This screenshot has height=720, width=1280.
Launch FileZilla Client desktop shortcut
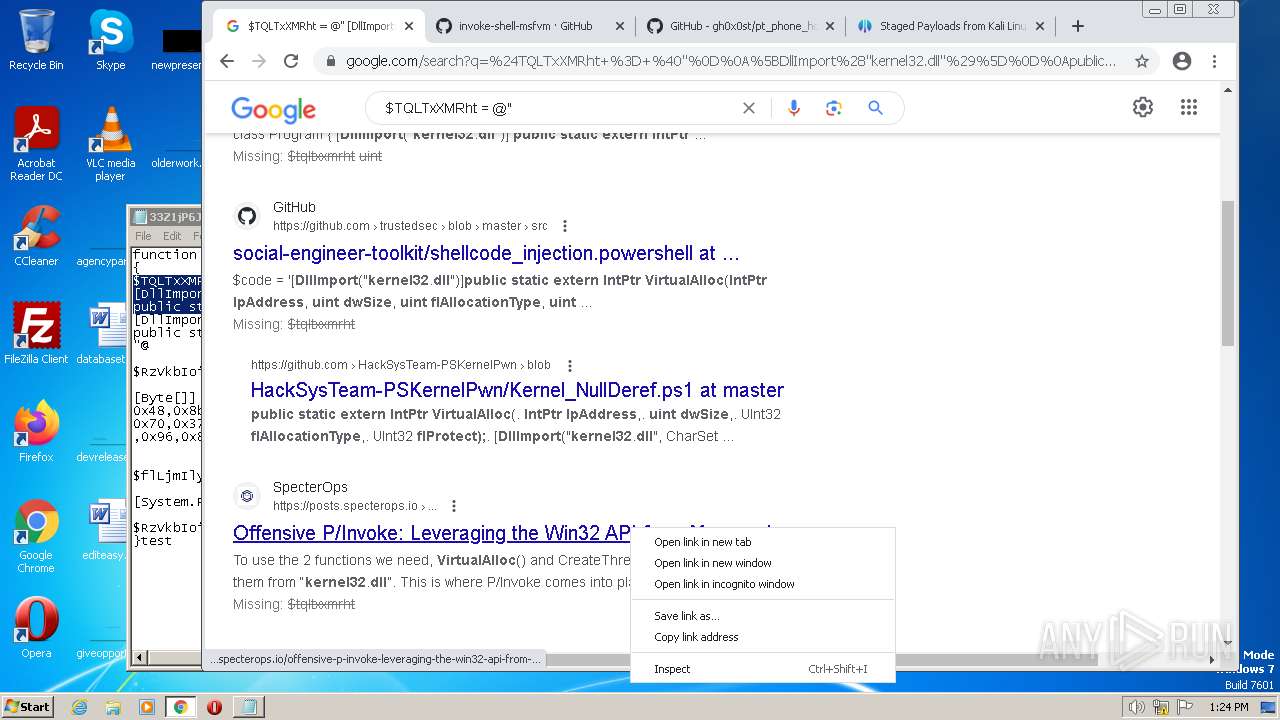[x=36, y=334]
